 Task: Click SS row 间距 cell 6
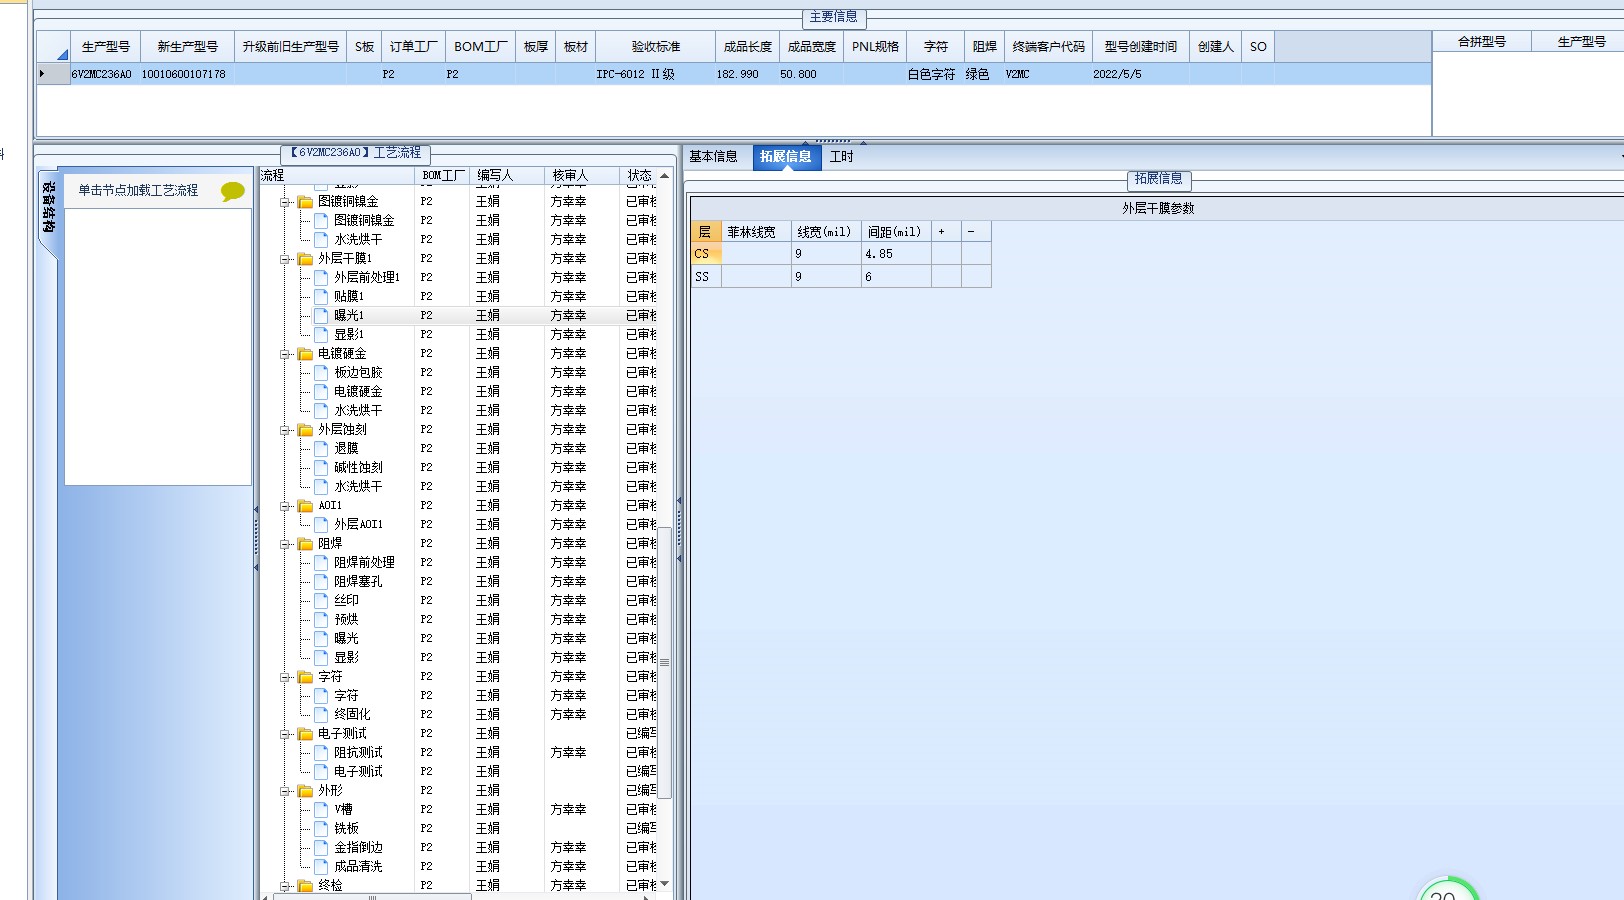[896, 277]
